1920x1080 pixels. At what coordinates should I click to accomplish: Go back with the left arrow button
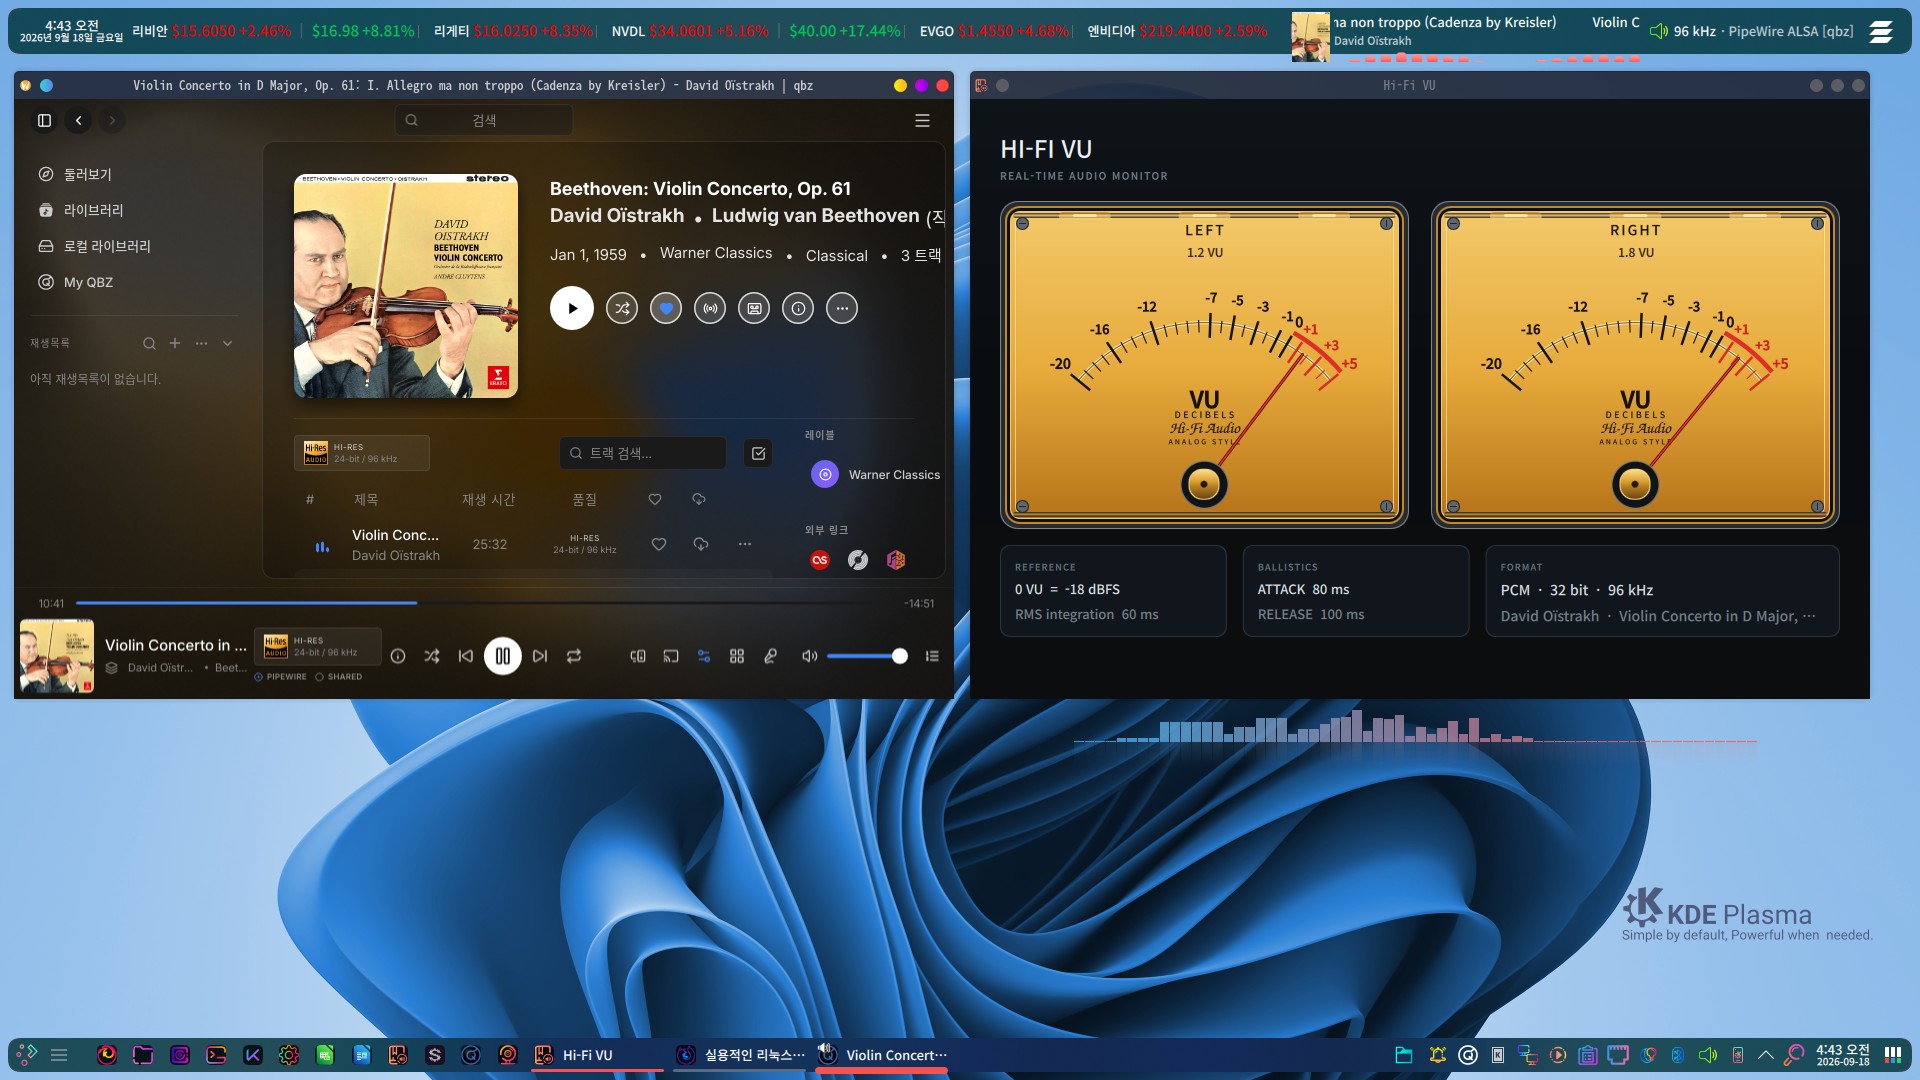coord(78,120)
